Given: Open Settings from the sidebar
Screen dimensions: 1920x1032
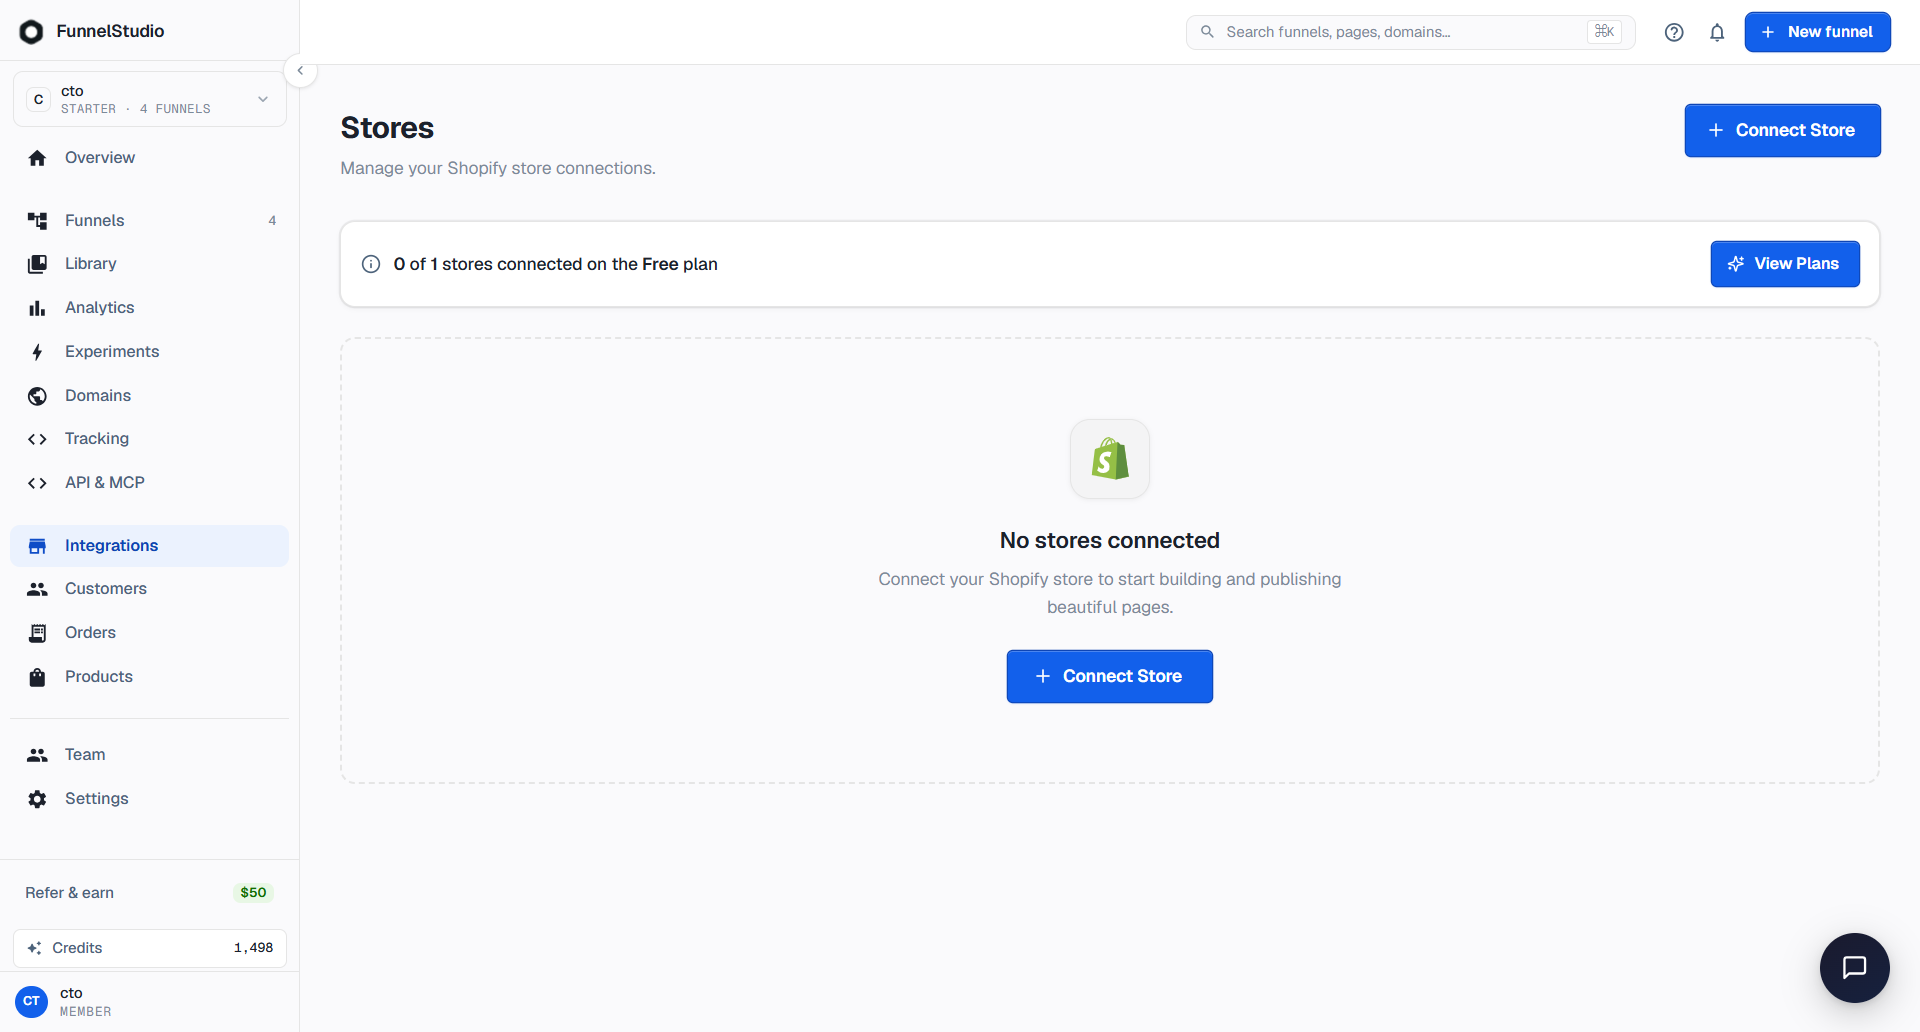Looking at the screenshot, I should tap(150, 799).
